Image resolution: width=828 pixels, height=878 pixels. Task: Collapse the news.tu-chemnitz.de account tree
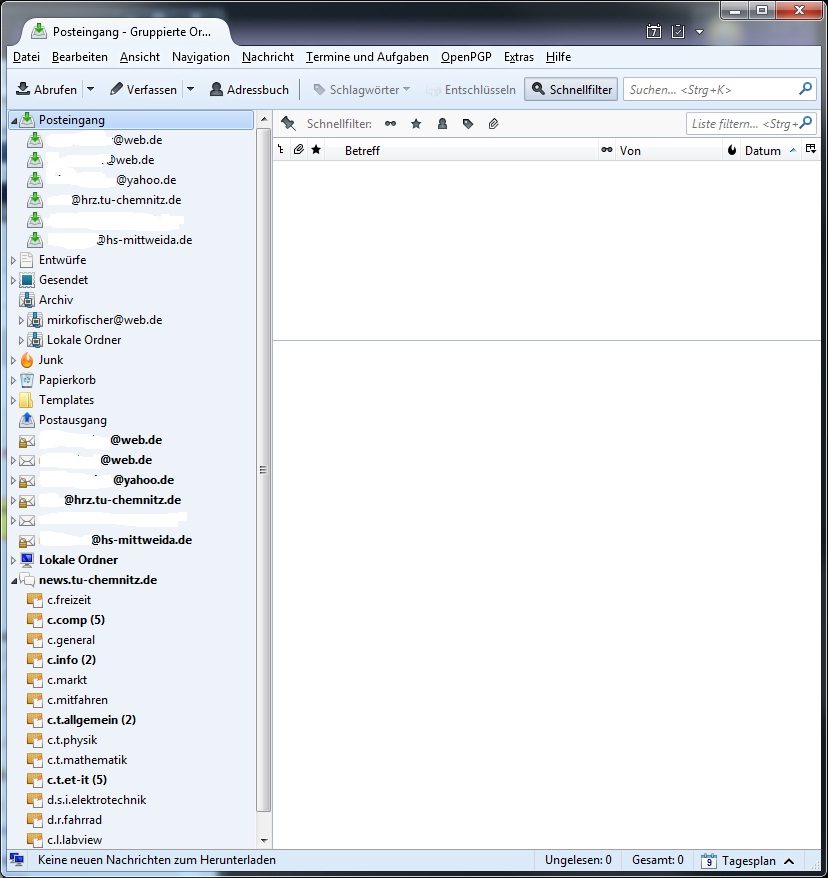point(14,580)
